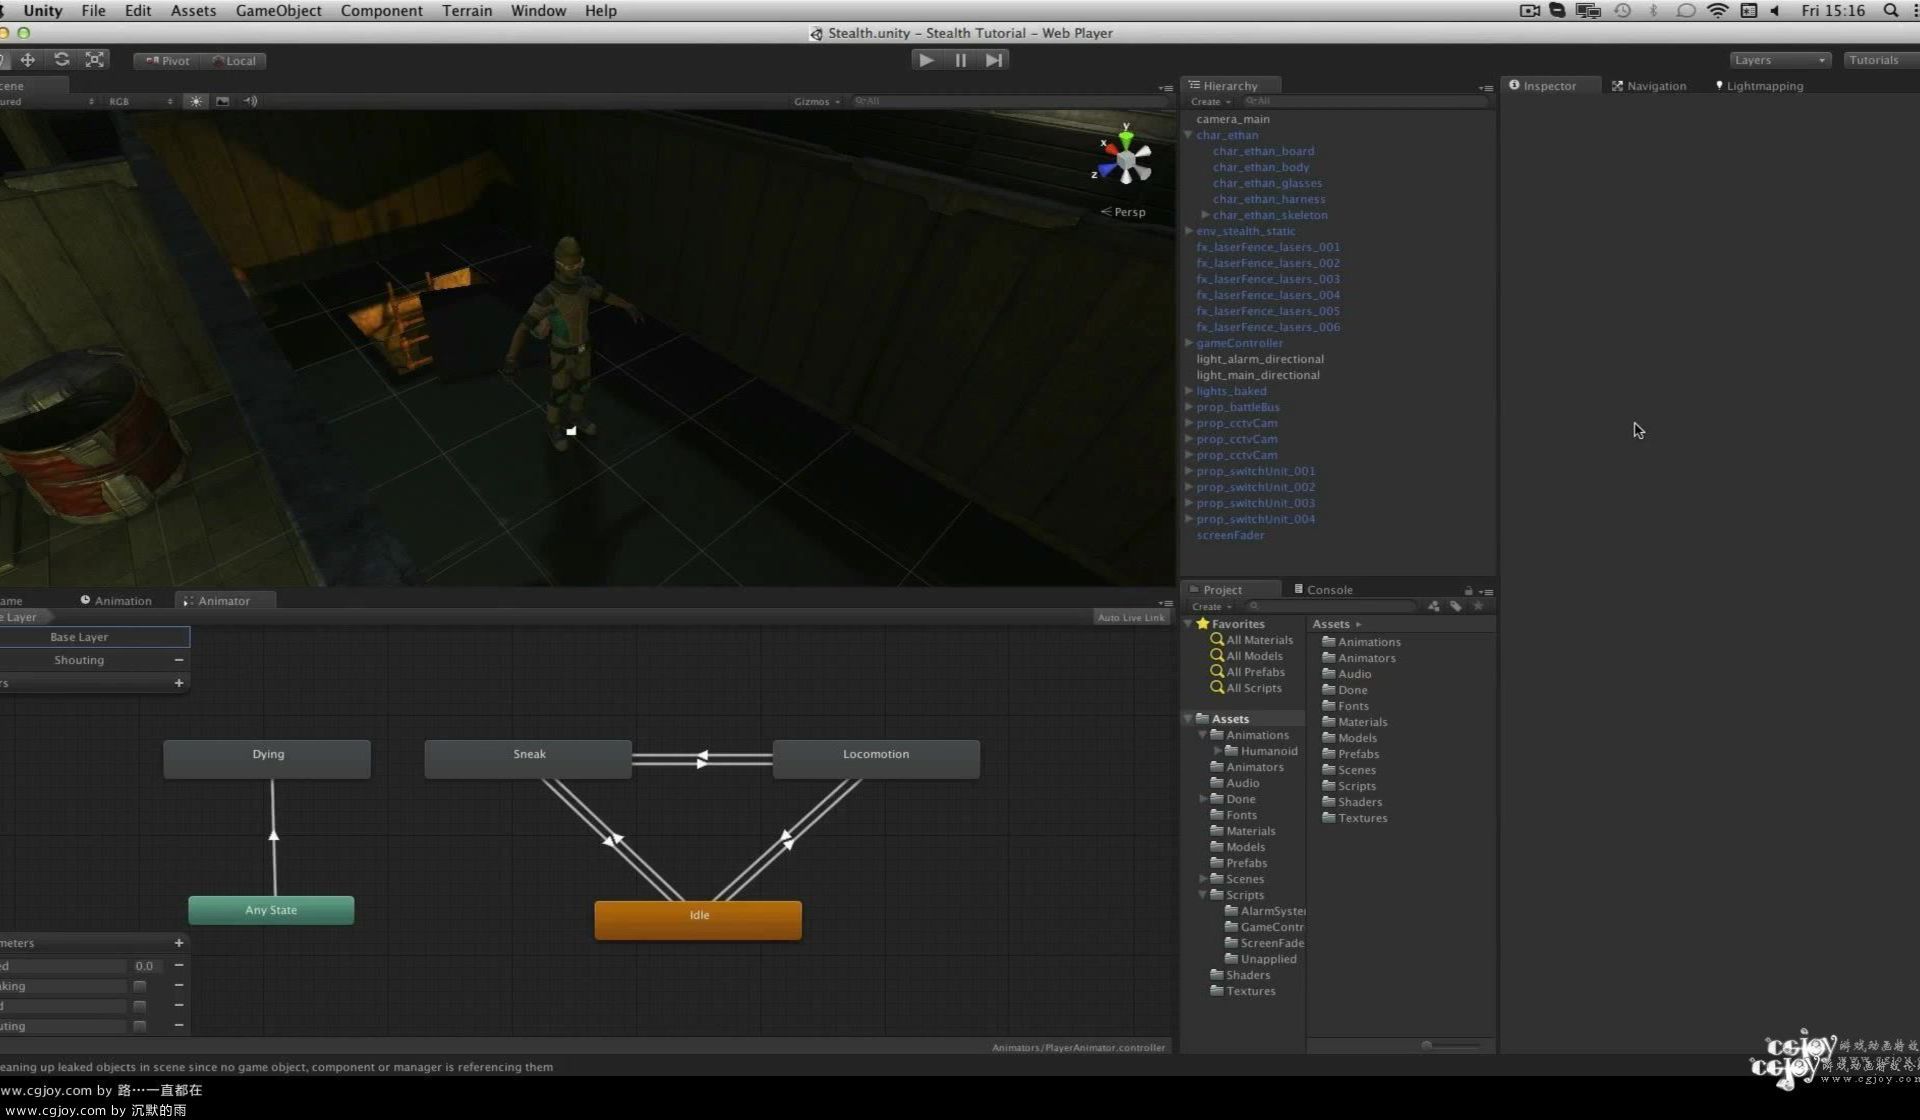Select camera_main in Hierarchy

click(x=1232, y=119)
